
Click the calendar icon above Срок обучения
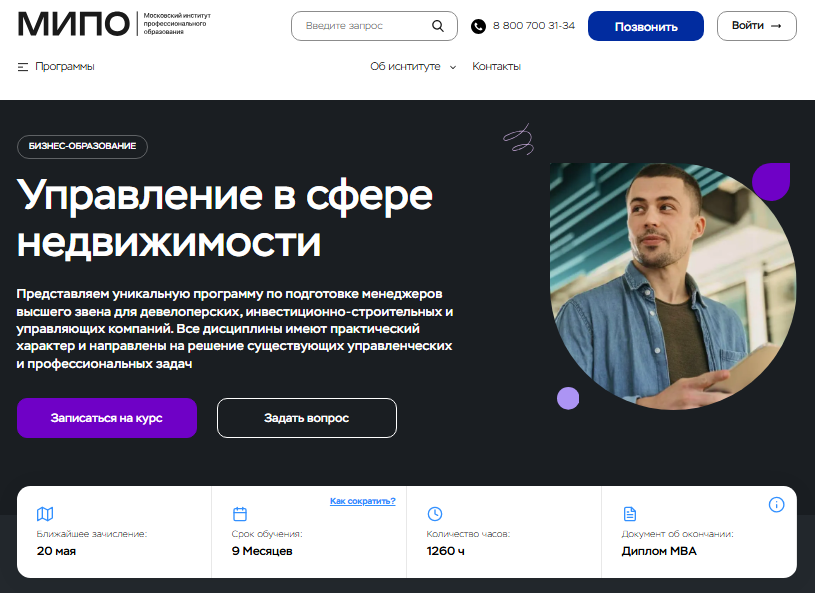(x=240, y=514)
